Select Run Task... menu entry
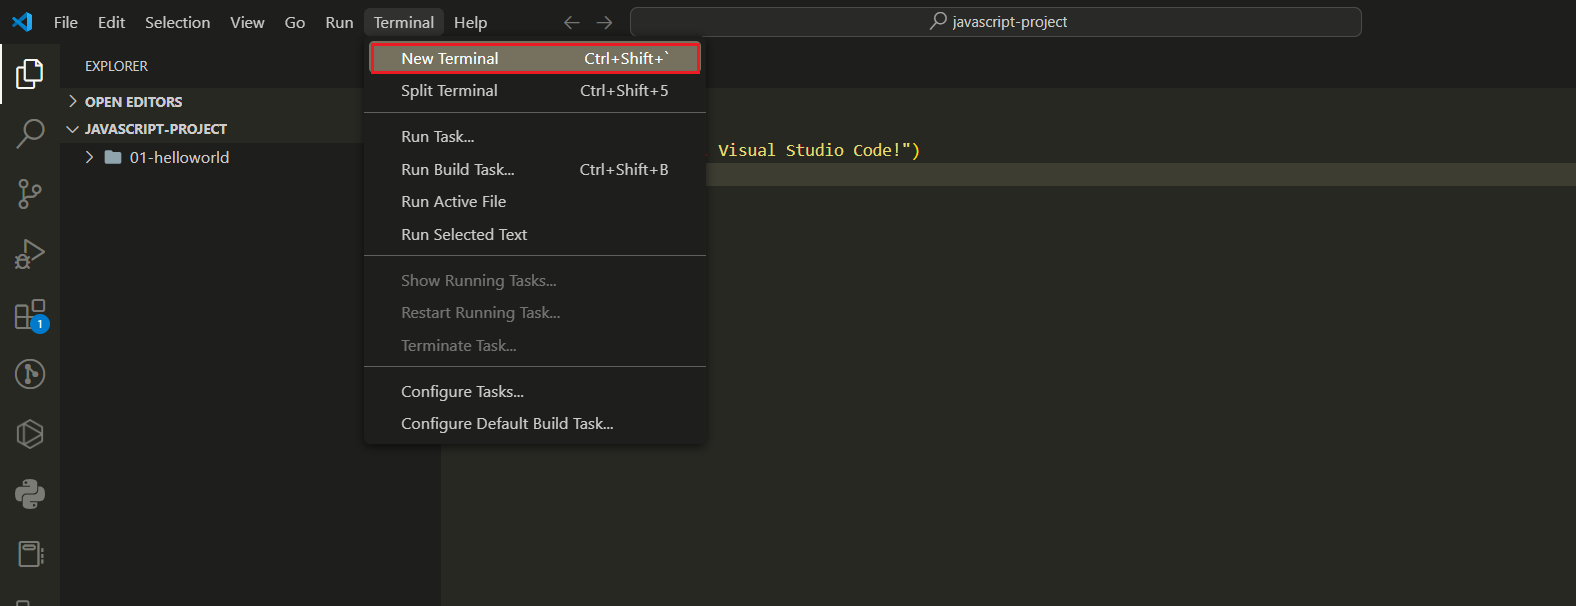The image size is (1576, 606). (535, 136)
